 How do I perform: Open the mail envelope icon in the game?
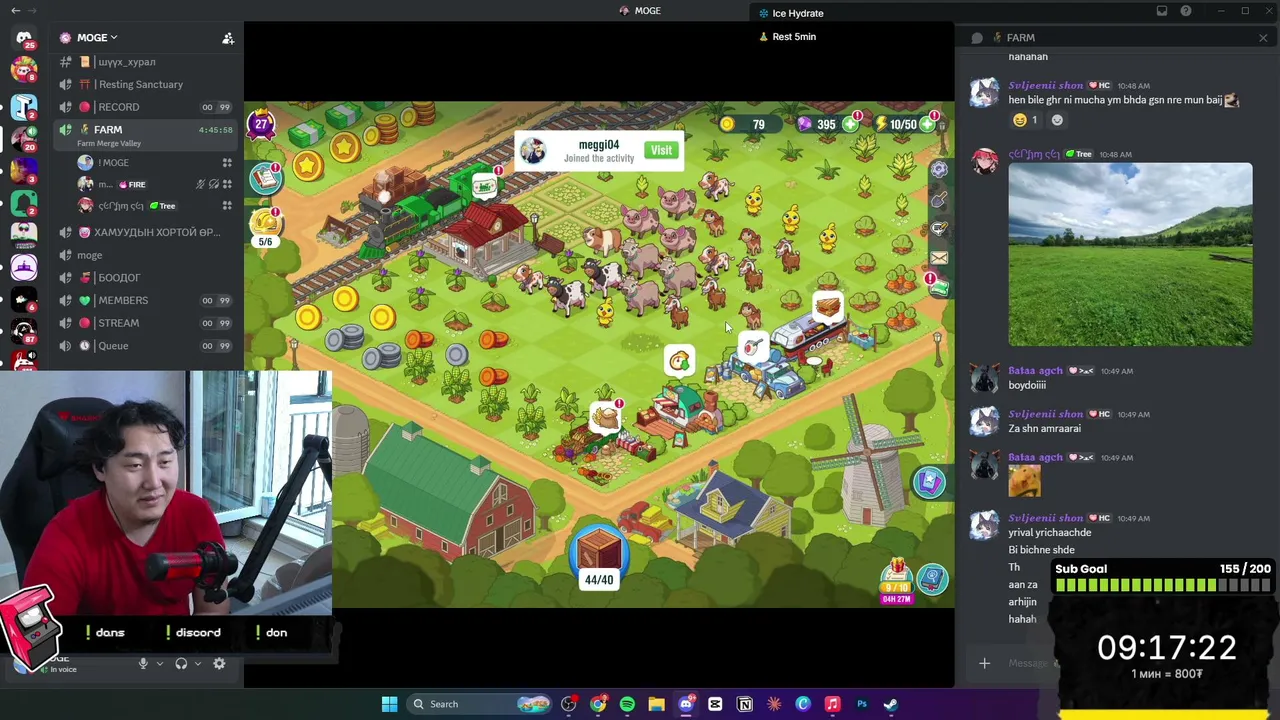point(939,258)
